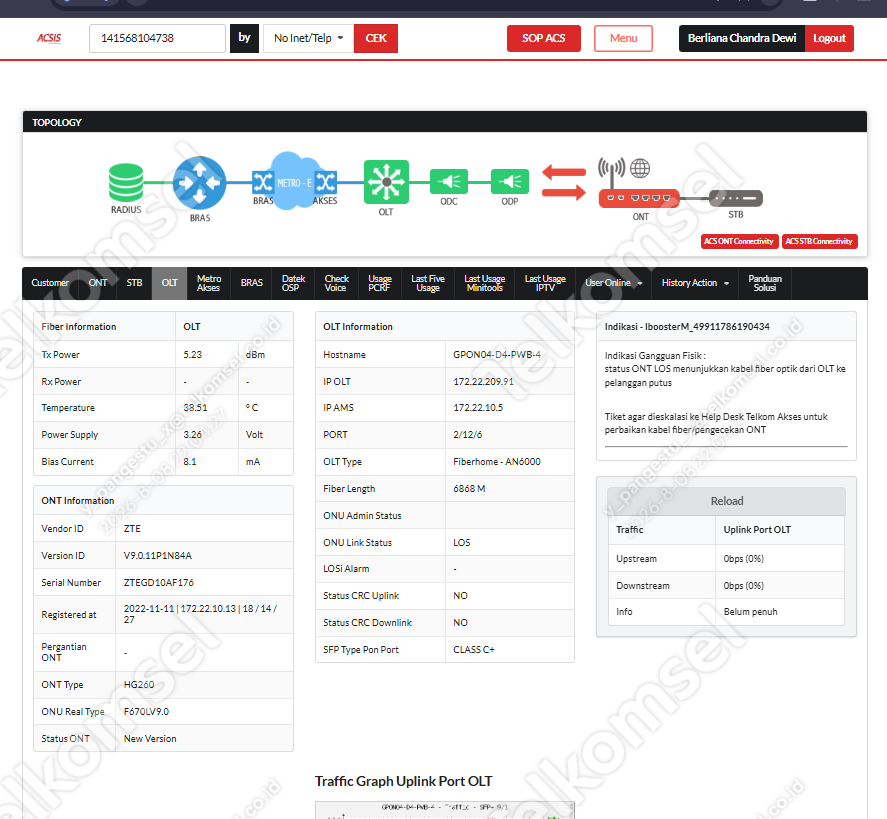887x819 pixels.
Task: Click IP OLT value 172.22.209.91
Action: (483, 382)
